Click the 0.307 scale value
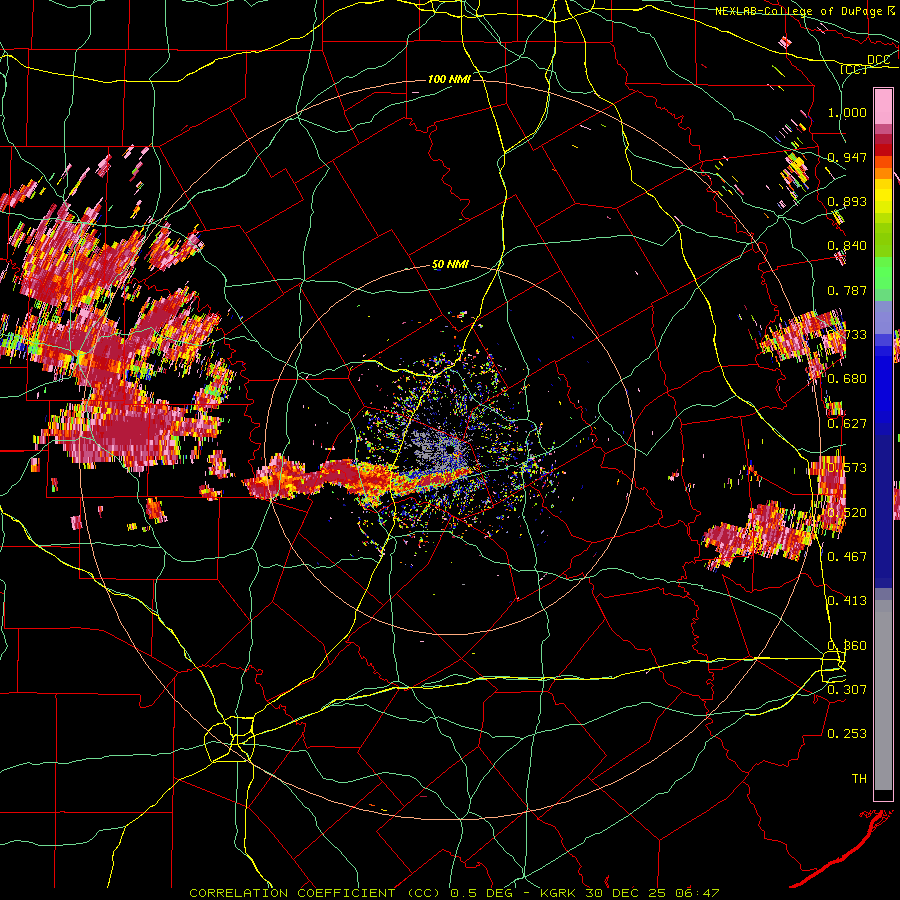This screenshot has width=900, height=900. pyautogui.click(x=847, y=689)
